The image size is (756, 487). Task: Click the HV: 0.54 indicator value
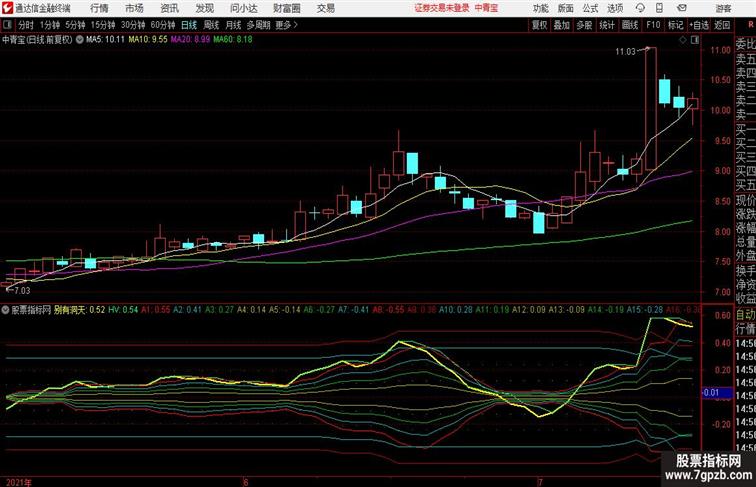coord(123,310)
